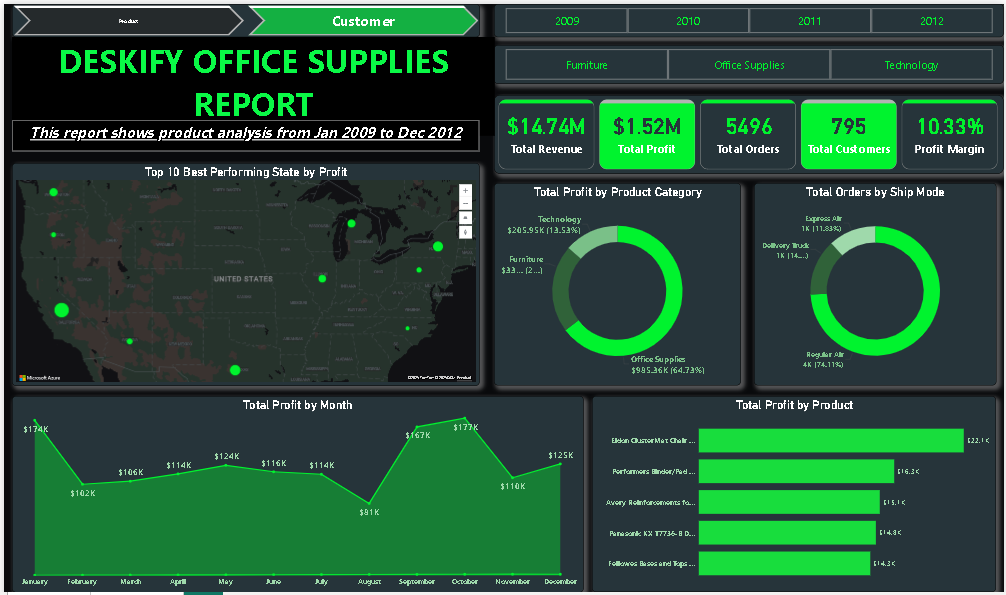Select the Total Customers KPI card
Screen dimensions: 1006x595
(848, 135)
